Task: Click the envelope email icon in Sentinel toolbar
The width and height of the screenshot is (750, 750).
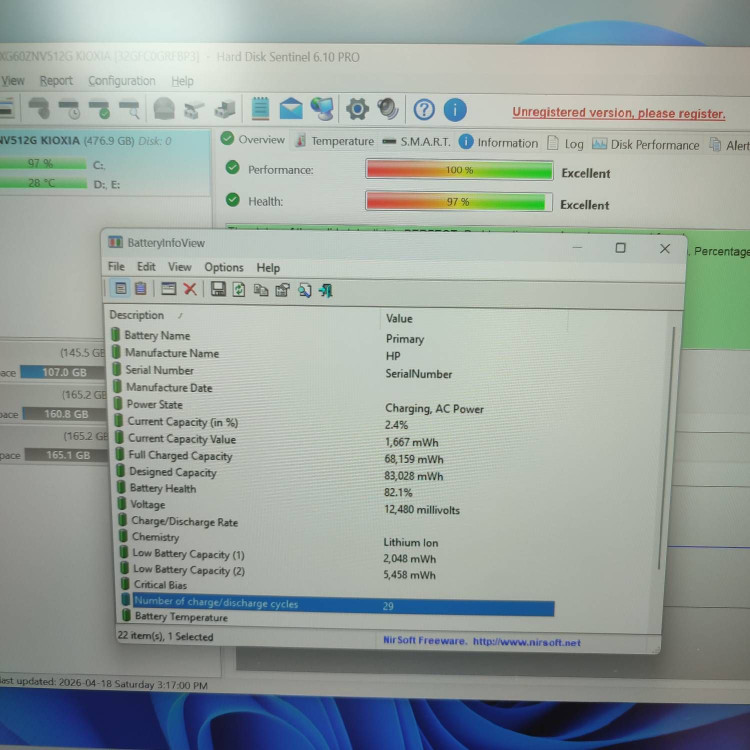Action: pos(290,108)
